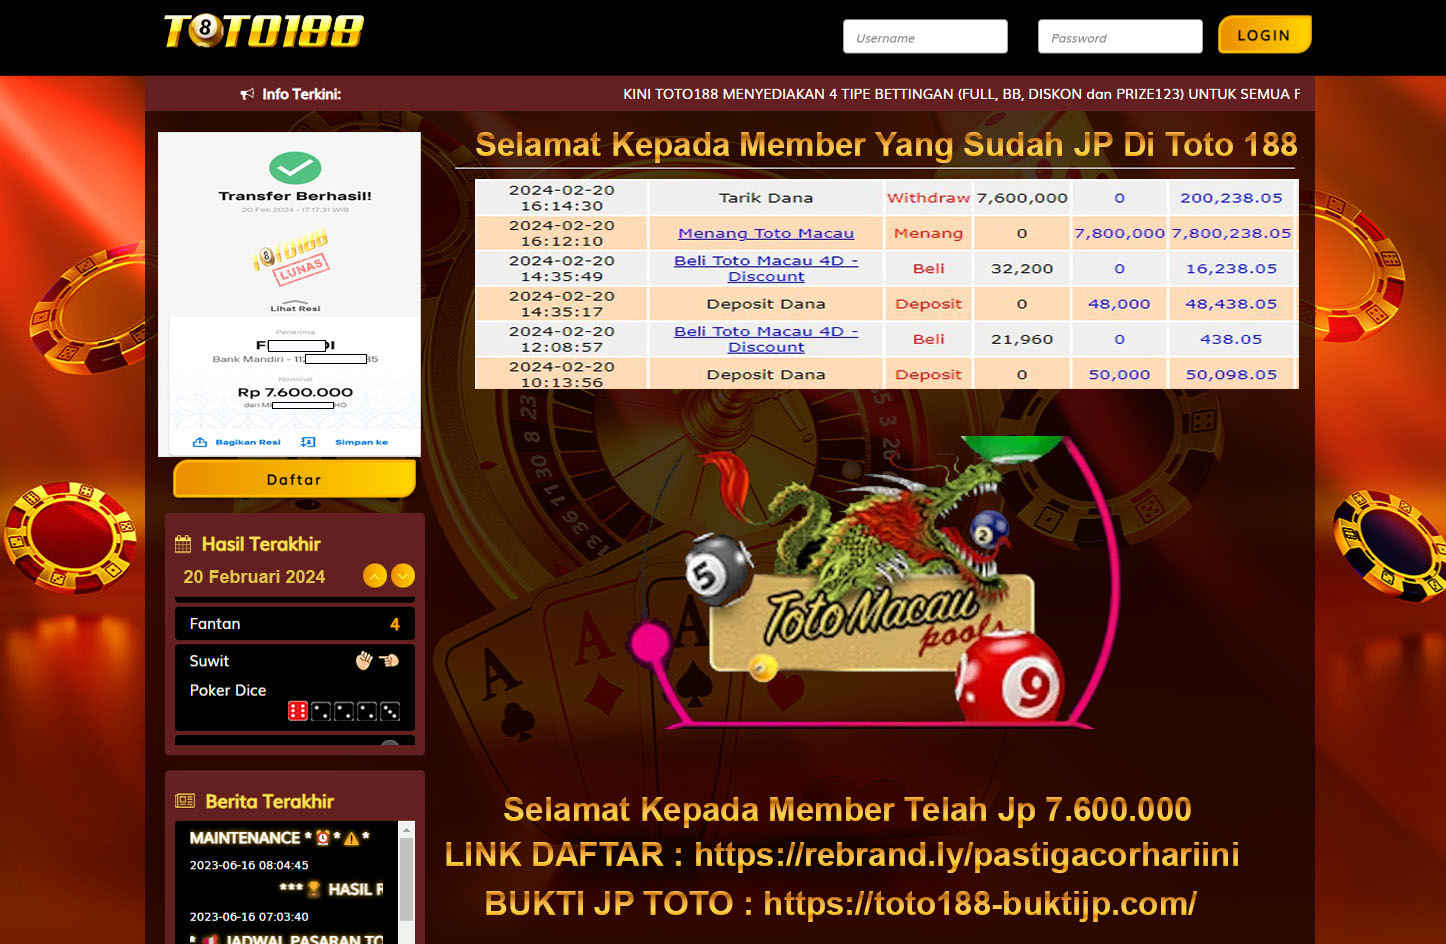Screen dimensions: 1446x944
Task: Click the red Poker Dice die
Action: click(x=298, y=711)
